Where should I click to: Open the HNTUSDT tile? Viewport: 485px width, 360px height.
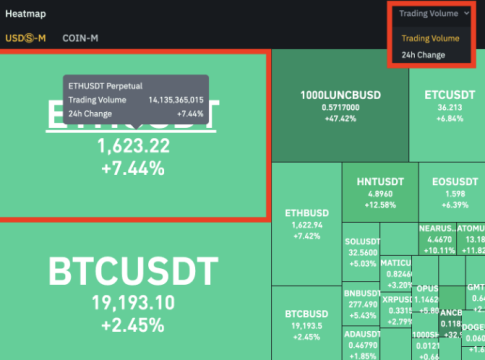(380, 193)
